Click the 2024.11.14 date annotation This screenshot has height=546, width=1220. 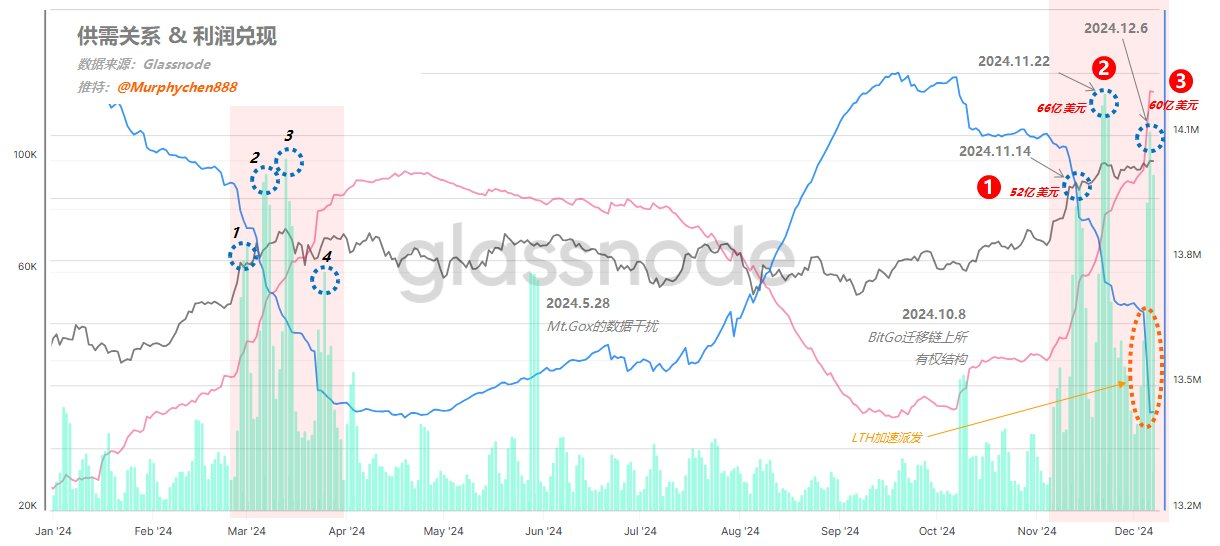[x=994, y=151]
